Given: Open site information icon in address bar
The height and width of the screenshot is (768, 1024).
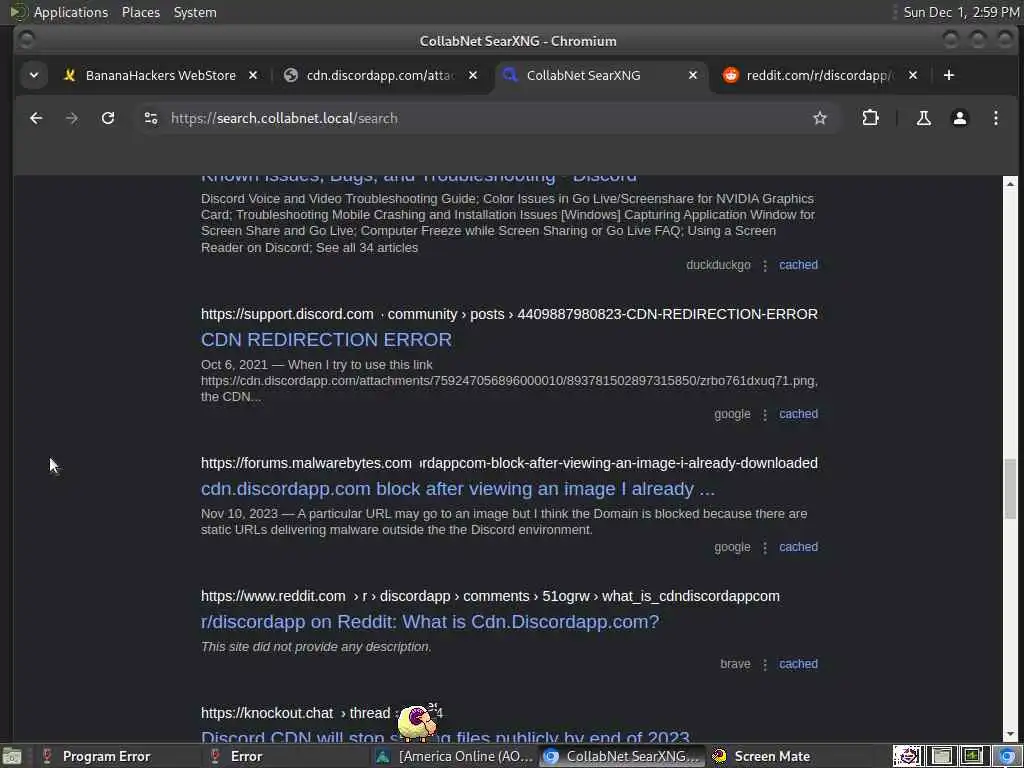Looking at the screenshot, I should (151, 118).
